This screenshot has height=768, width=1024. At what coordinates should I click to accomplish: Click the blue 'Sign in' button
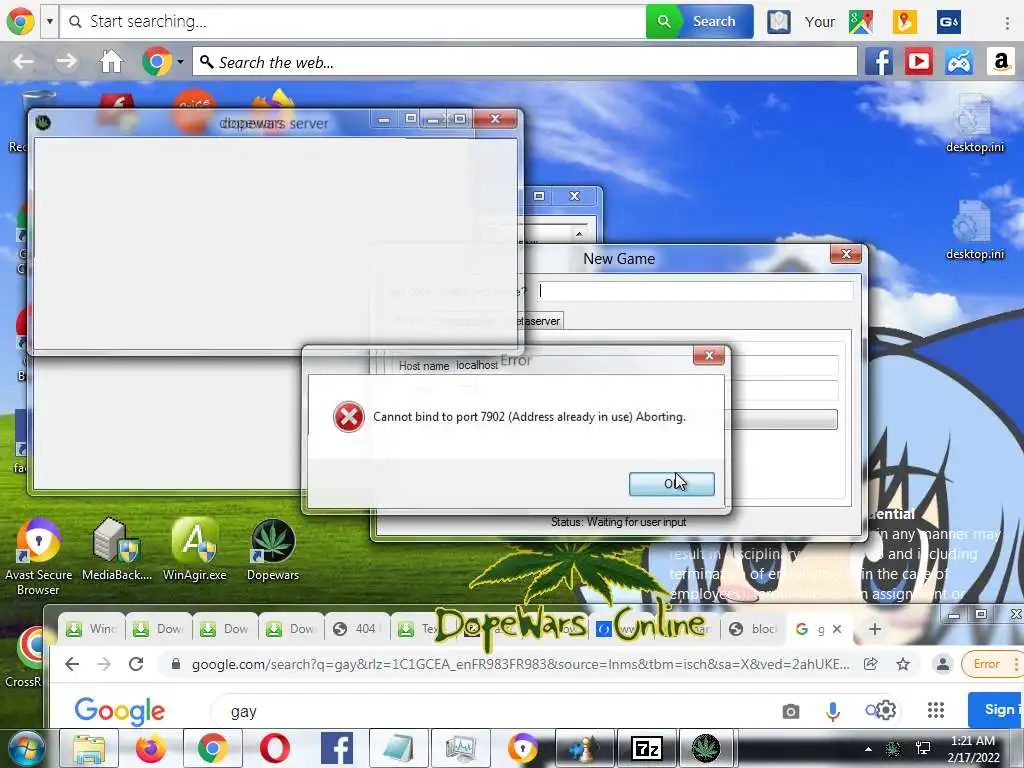tap(995, 710)
